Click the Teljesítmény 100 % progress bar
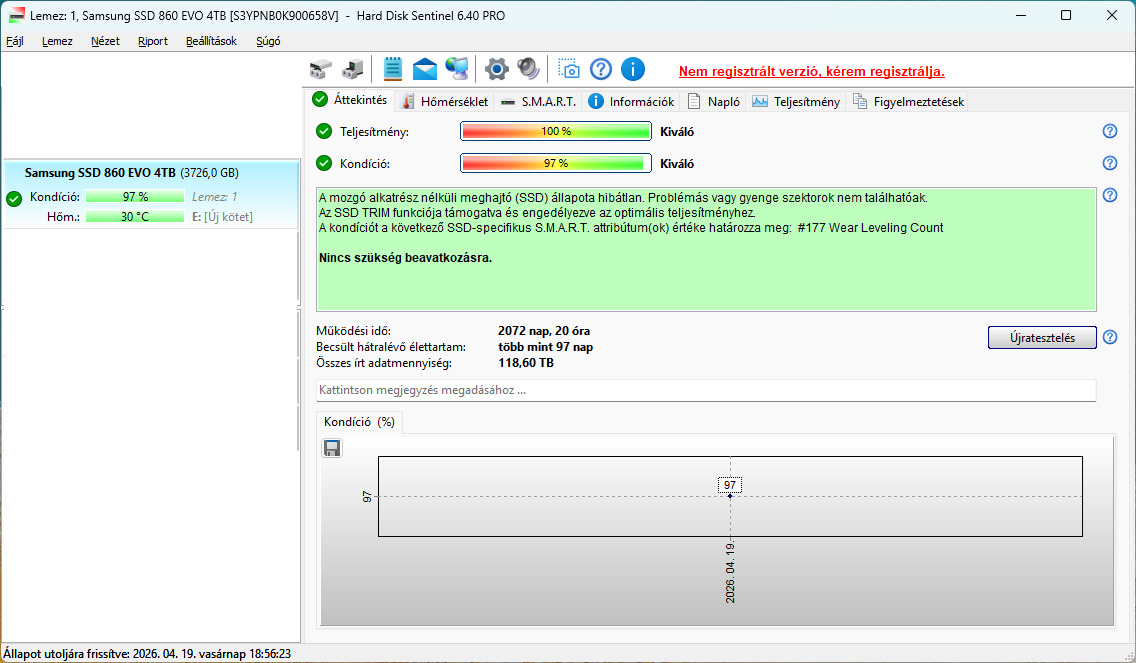 point(556,131)
